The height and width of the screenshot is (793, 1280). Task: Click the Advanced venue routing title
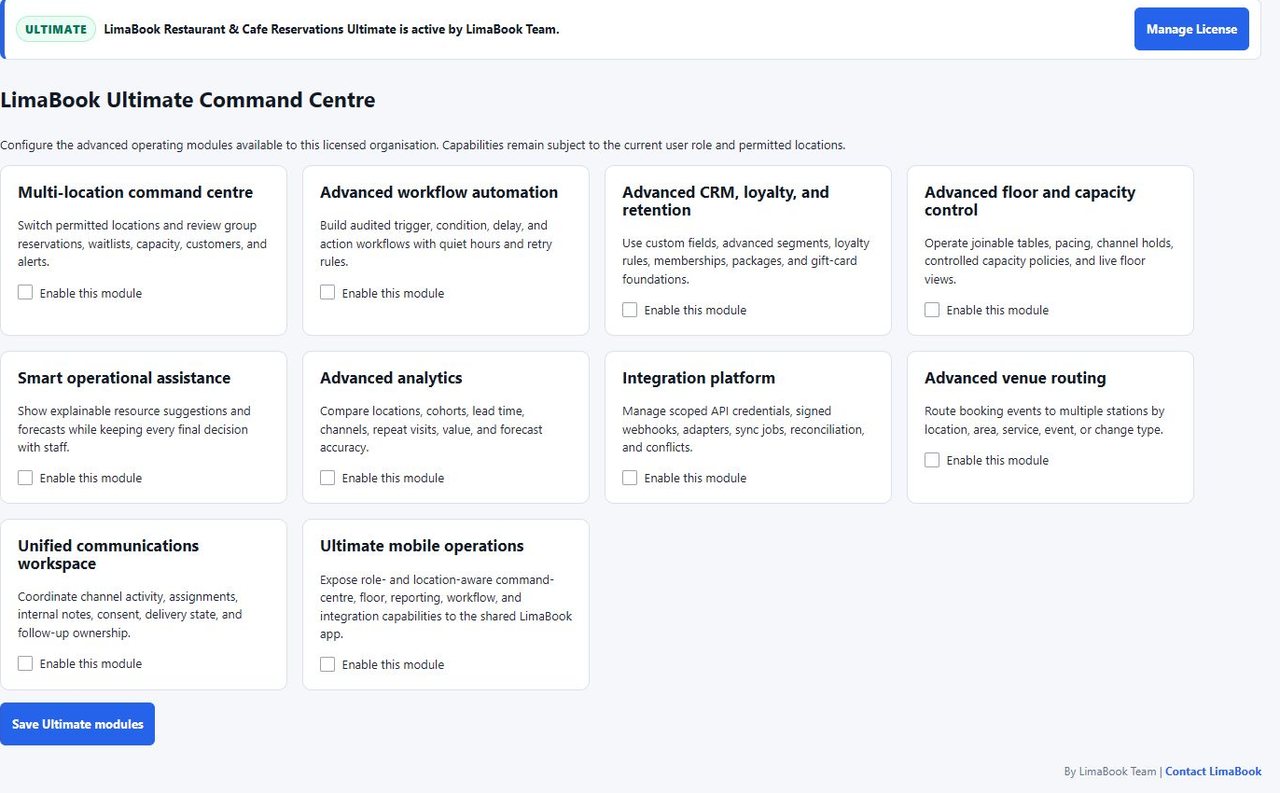point(1015,378)
